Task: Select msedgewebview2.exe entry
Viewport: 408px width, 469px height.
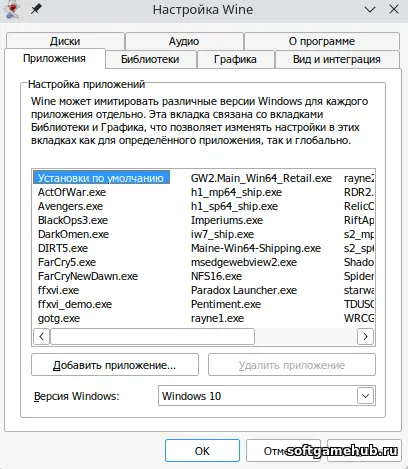Action: point(244,262)
